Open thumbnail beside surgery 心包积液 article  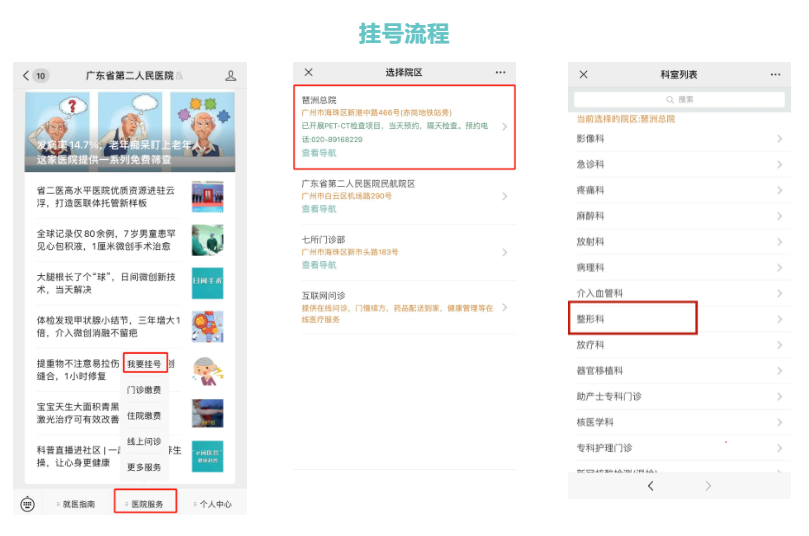point(207,240)
